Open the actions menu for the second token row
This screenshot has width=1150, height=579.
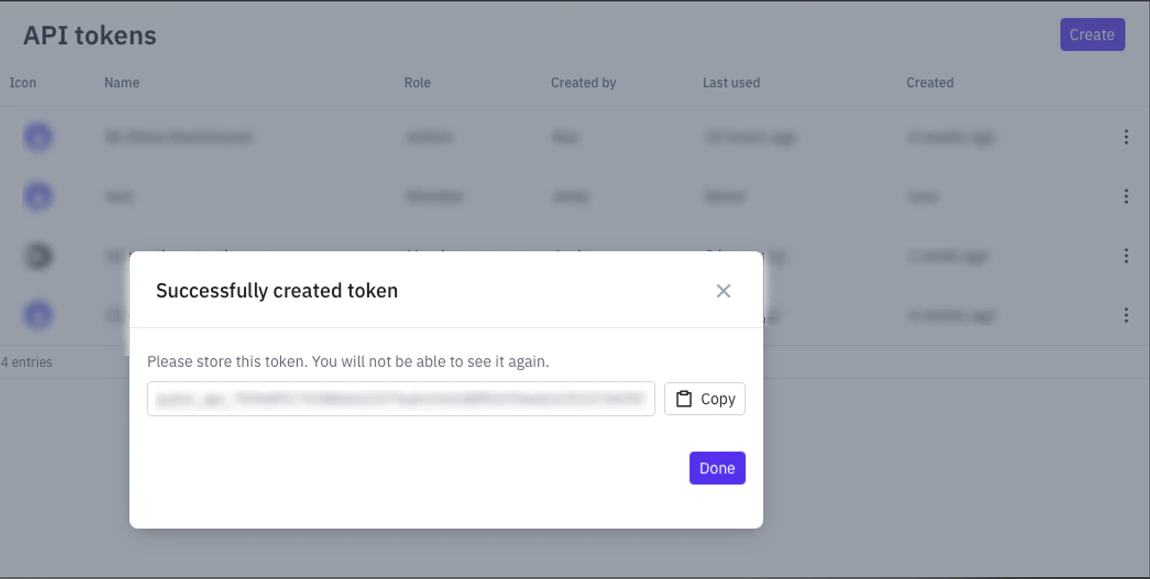[1126, 196]
